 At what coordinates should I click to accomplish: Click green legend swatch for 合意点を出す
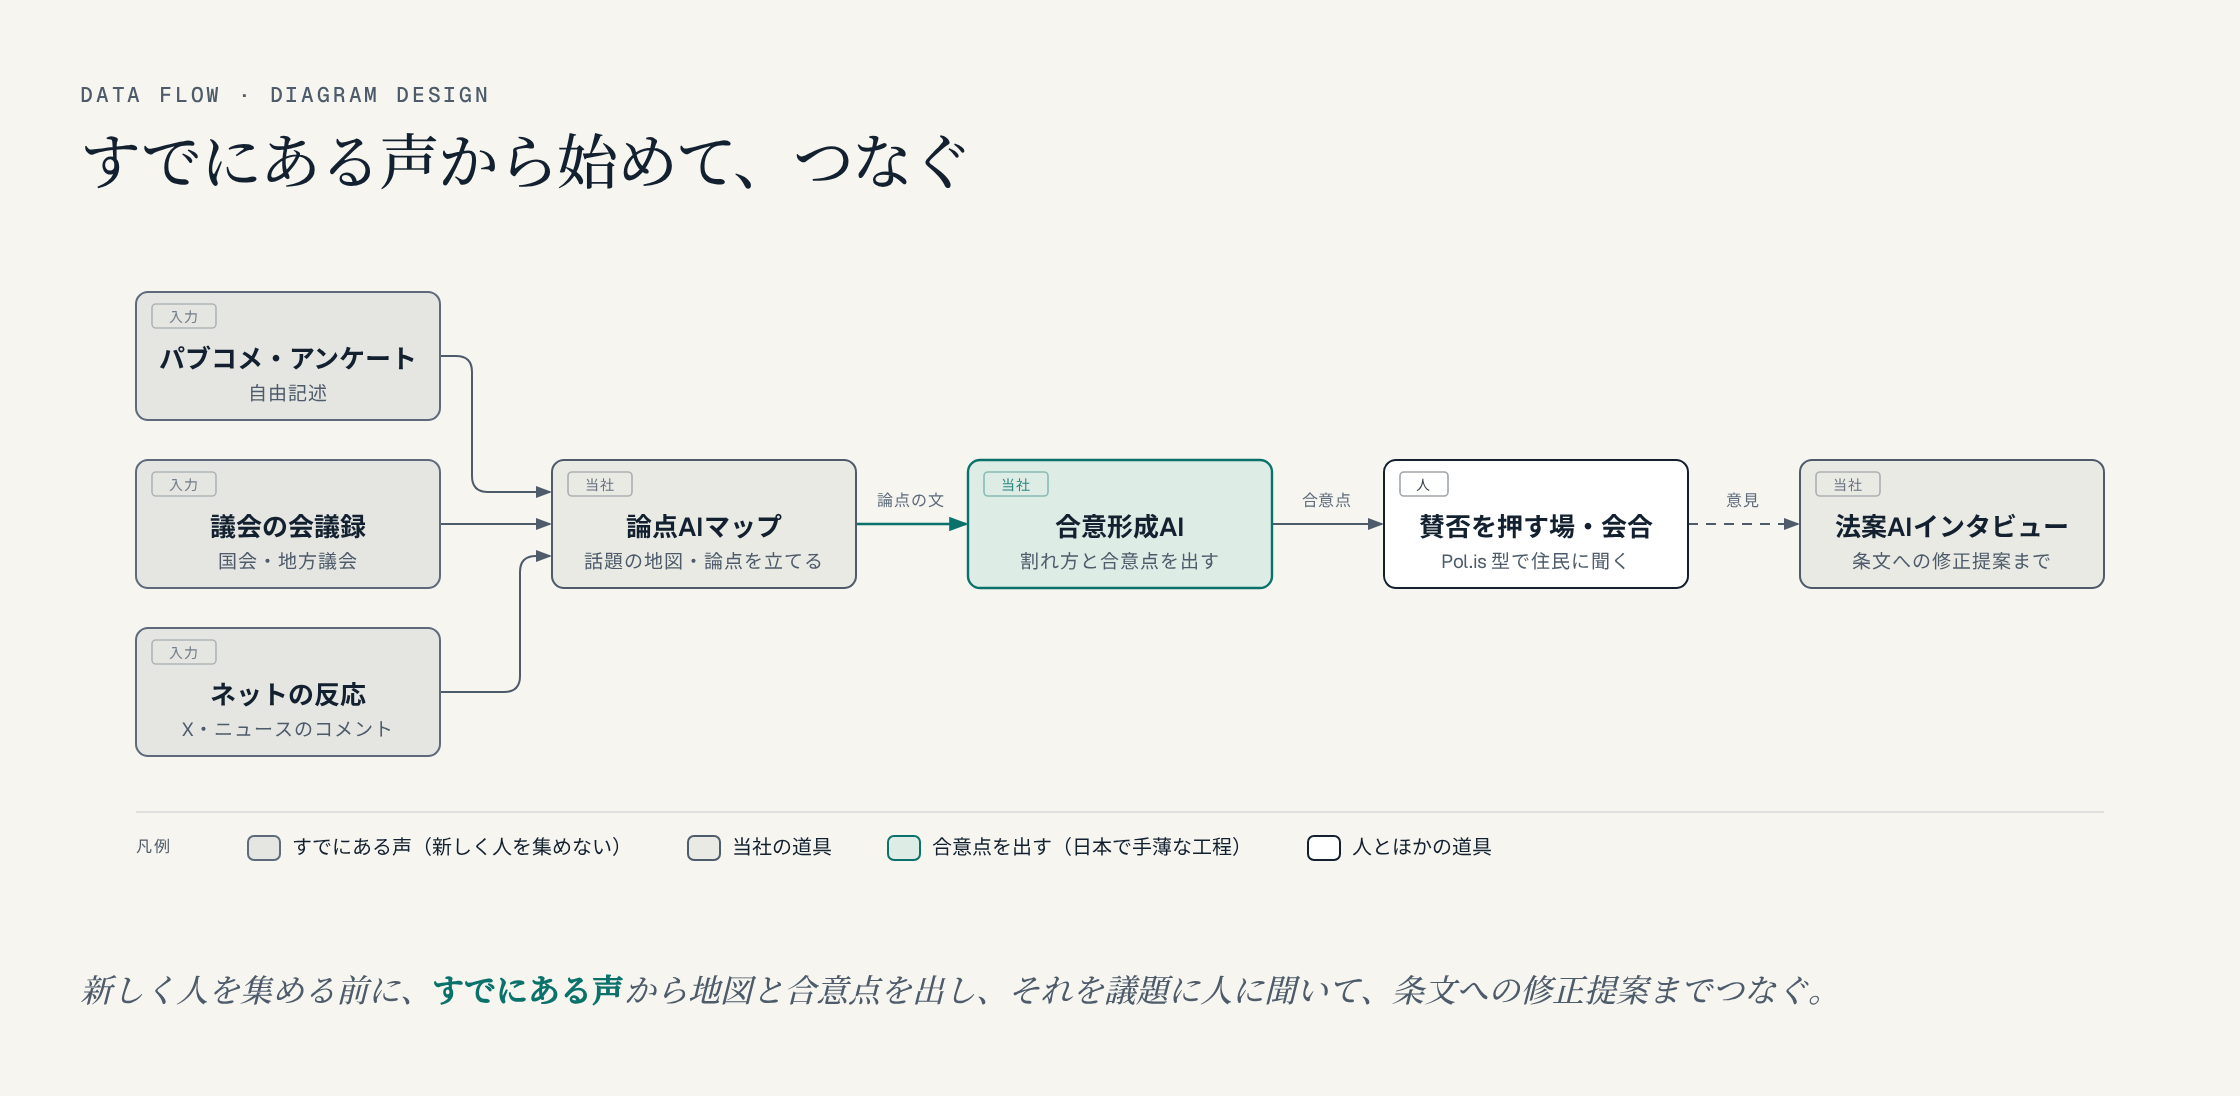pos(904,848)
